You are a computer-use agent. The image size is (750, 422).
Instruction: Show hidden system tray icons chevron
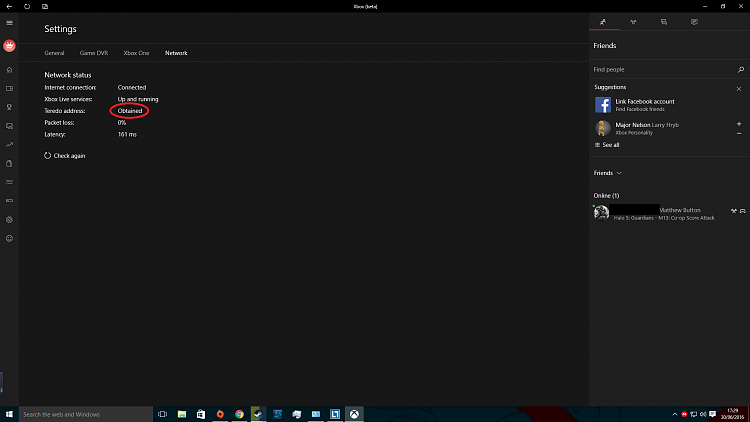click(x=674, y=414)
